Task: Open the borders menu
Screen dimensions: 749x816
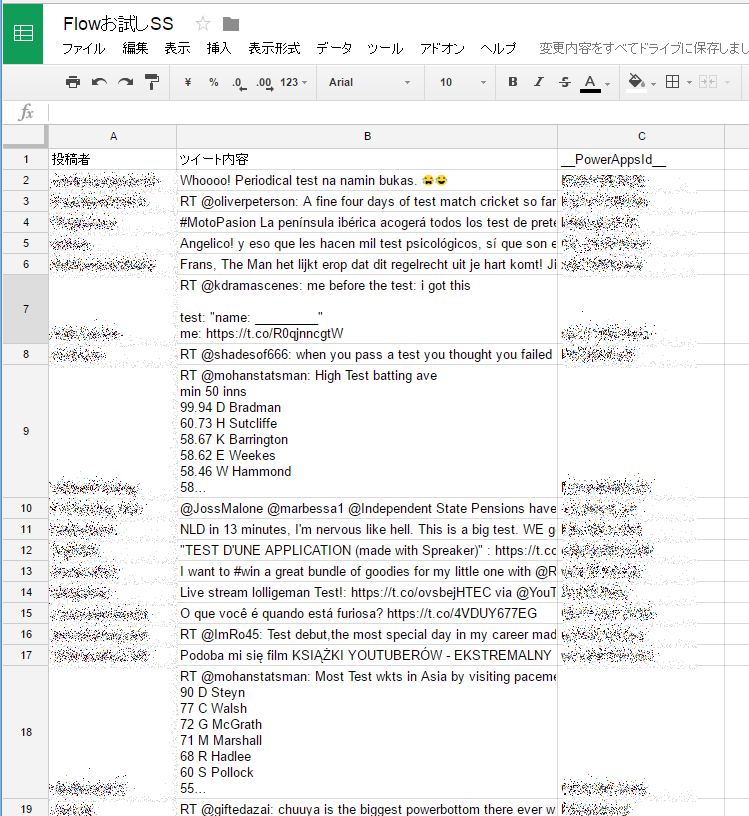Action: [672, 82]
